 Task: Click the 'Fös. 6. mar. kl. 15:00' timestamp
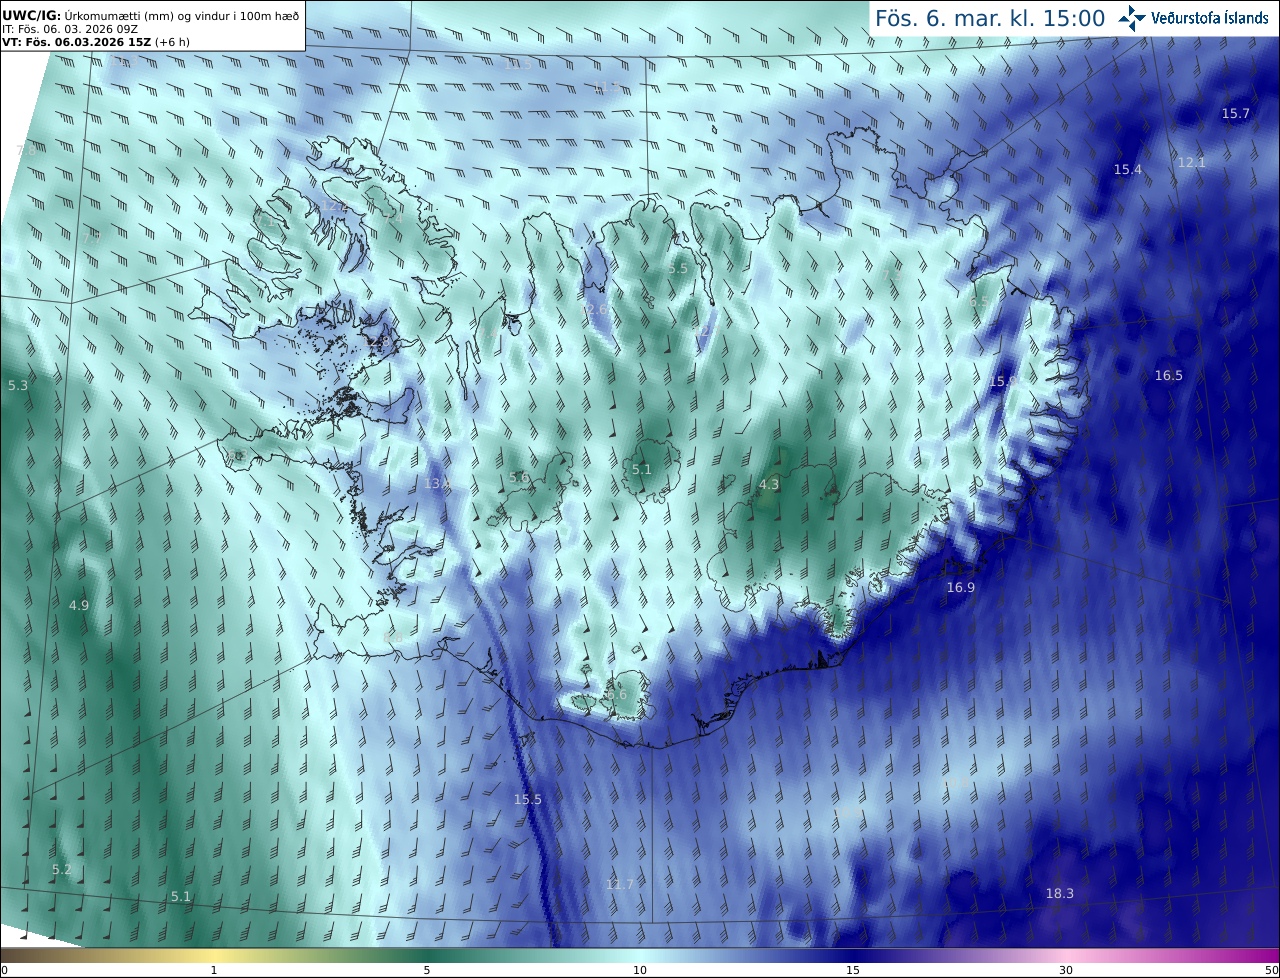point(990,18)
